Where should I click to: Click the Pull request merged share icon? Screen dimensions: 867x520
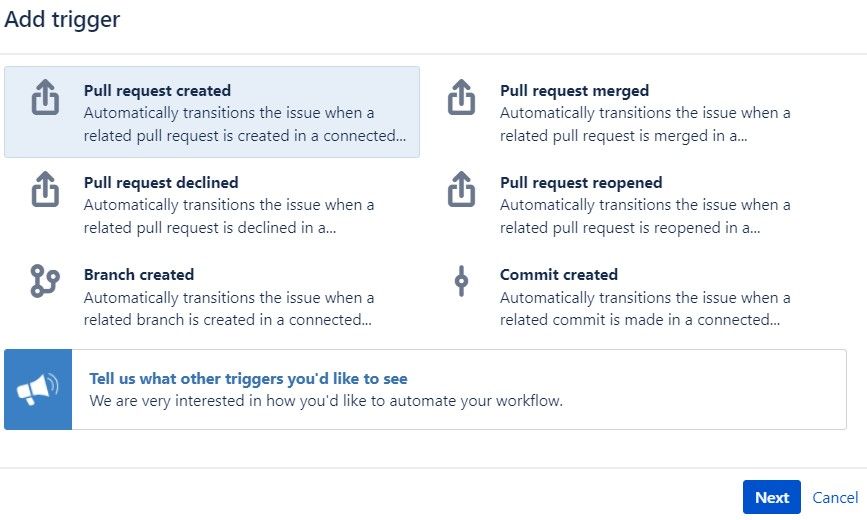pos(461,97)
